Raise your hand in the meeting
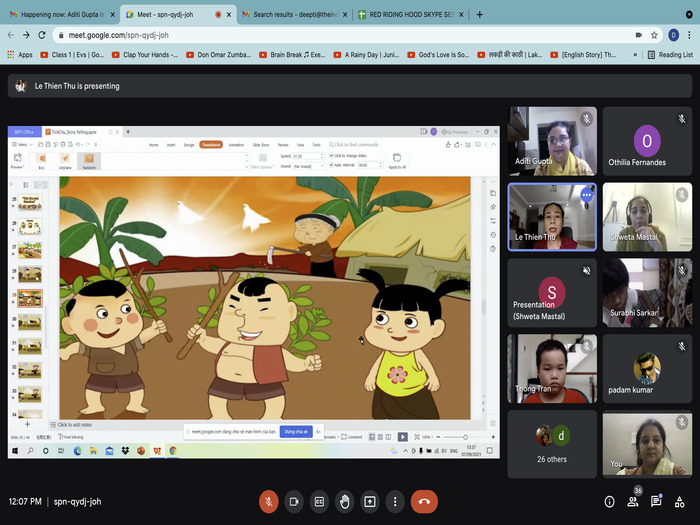 click(x=345, y=502)
